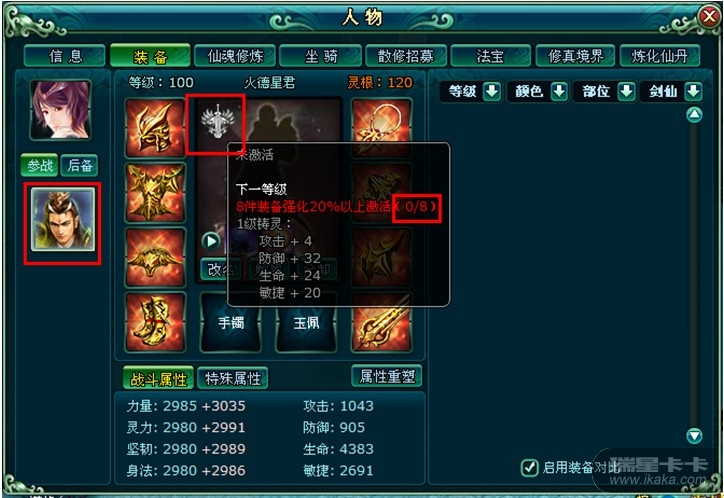Click the inventory scroll down arrow
Image resolution: width=724 pixels, height=498 pixels.
[x=694, y=436]
